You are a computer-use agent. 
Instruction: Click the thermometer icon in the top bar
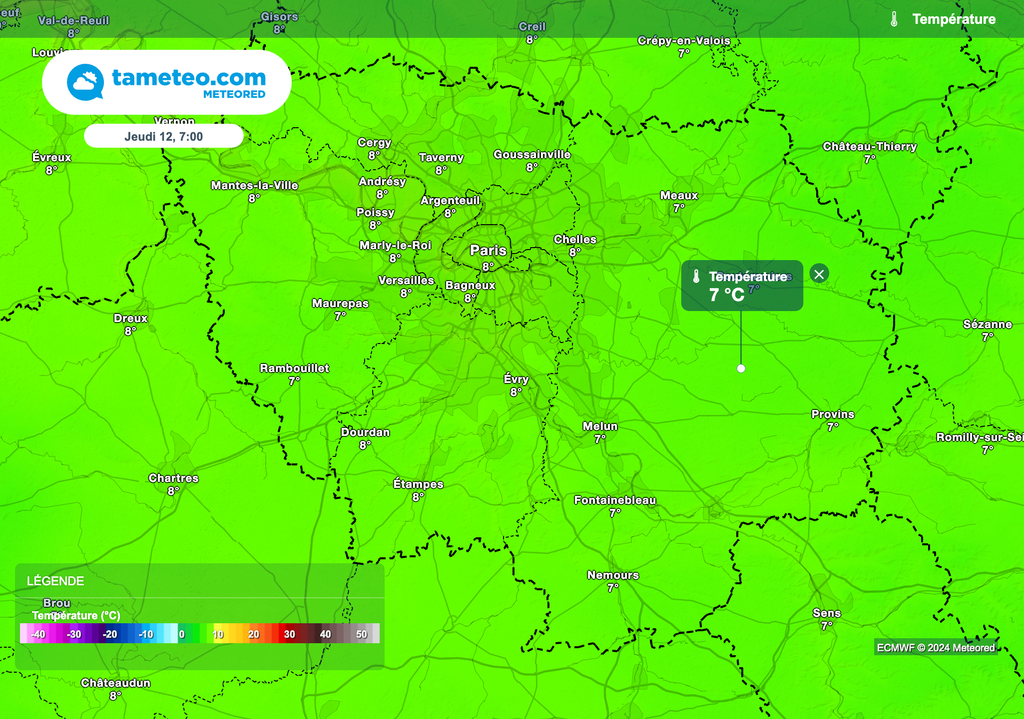pyautogui.click(x=894, y=19)
